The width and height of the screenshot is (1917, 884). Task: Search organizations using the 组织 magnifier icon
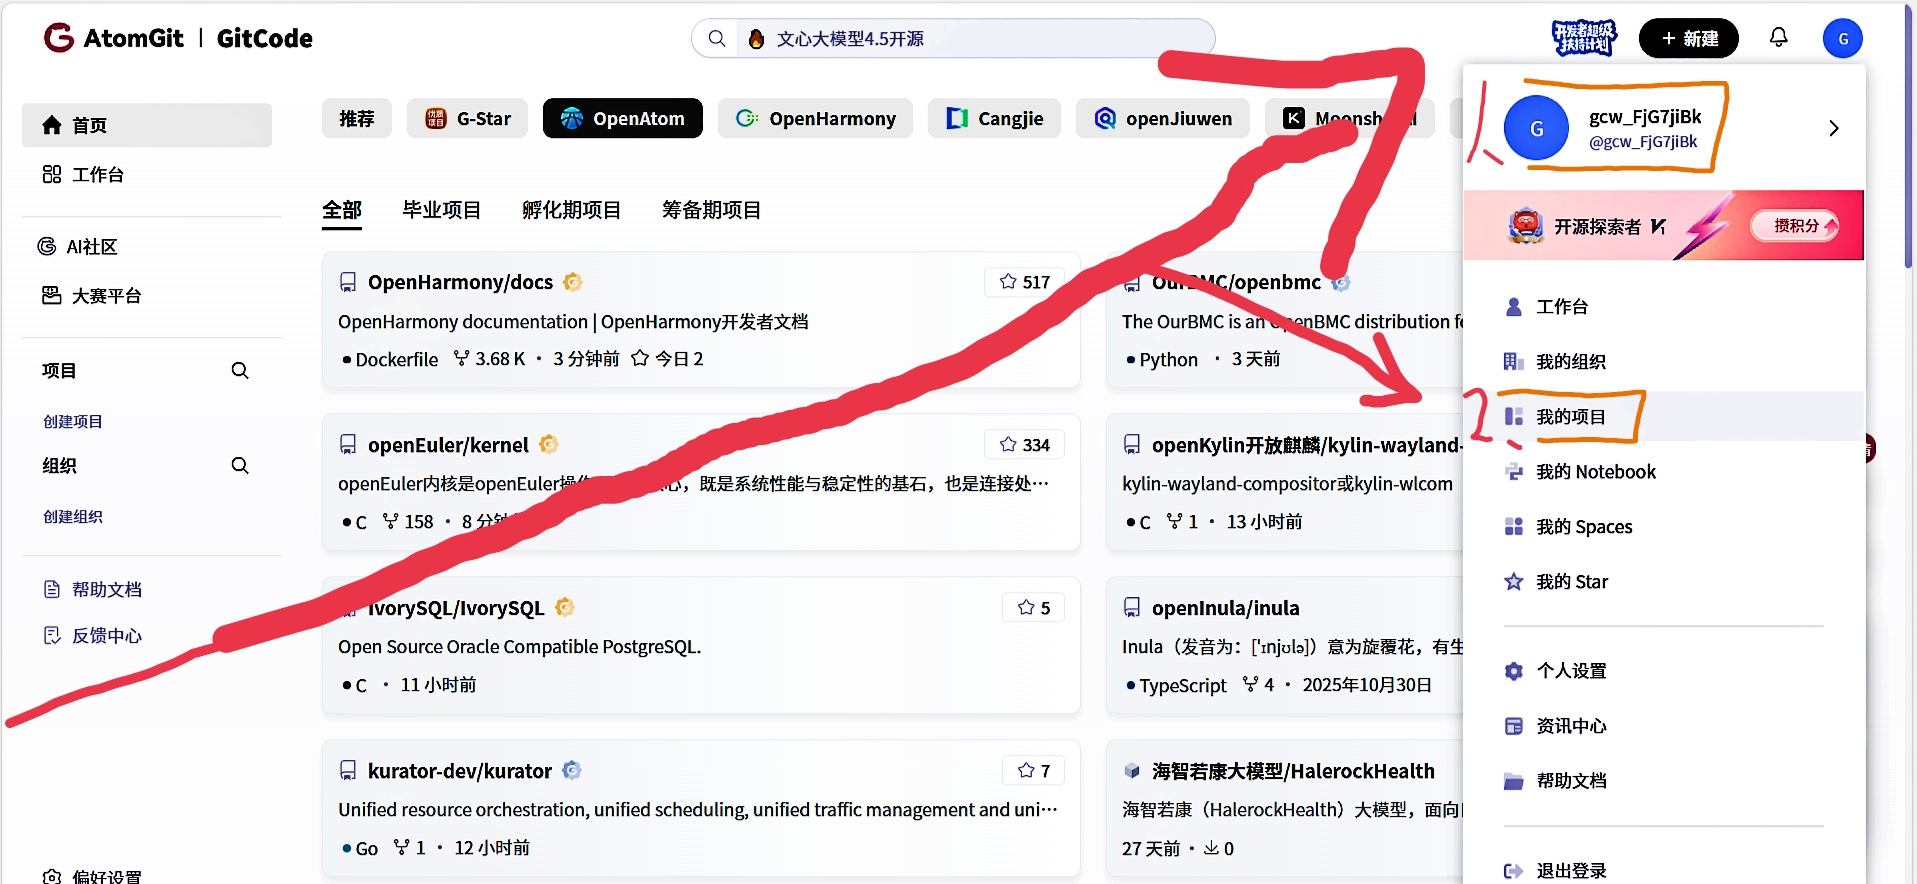click(x=240, y=465)
